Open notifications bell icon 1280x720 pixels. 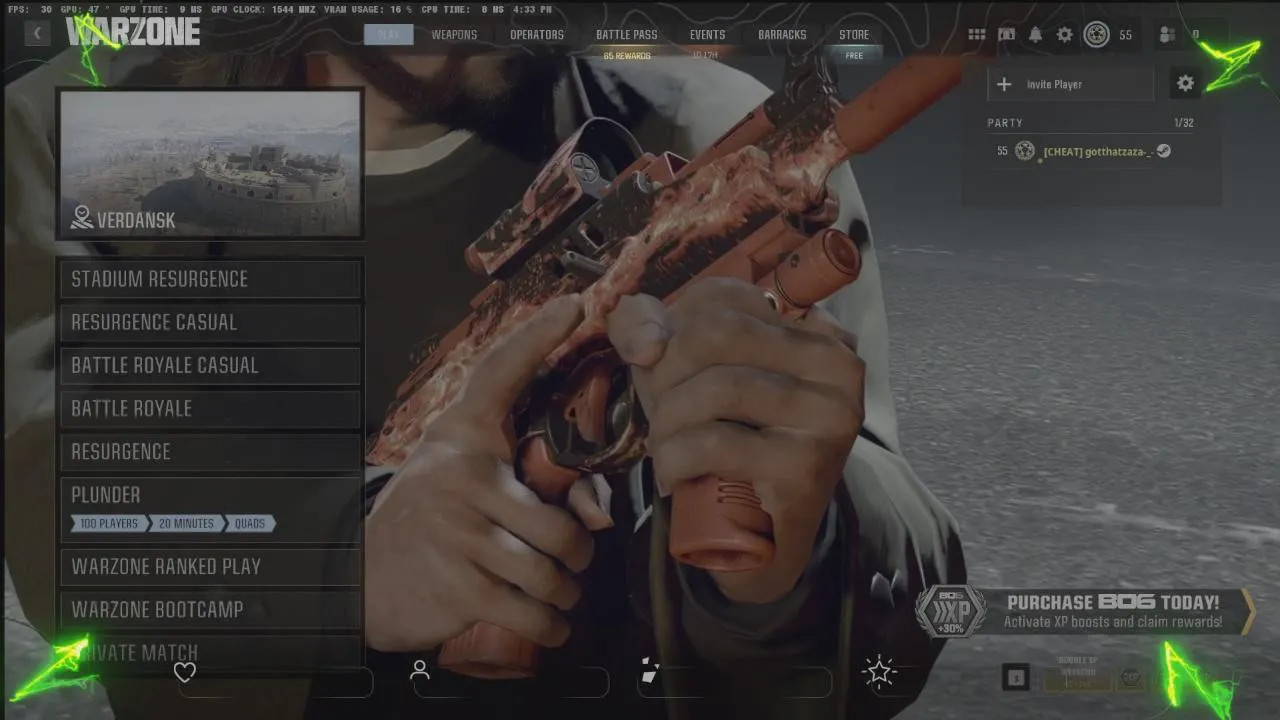coord(1036,34)
